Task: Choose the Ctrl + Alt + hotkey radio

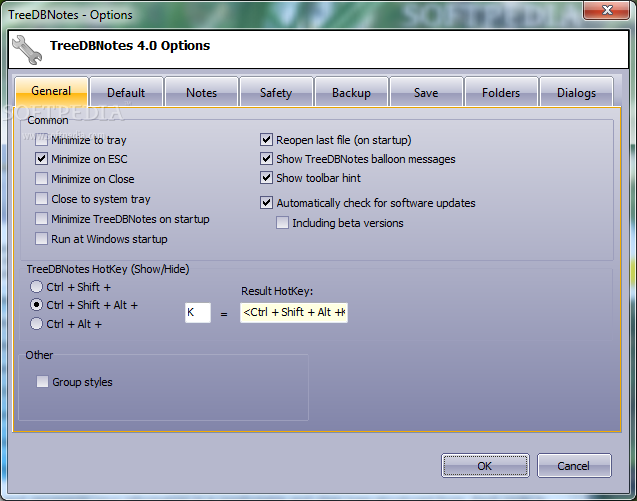Action: pos(36,324)
